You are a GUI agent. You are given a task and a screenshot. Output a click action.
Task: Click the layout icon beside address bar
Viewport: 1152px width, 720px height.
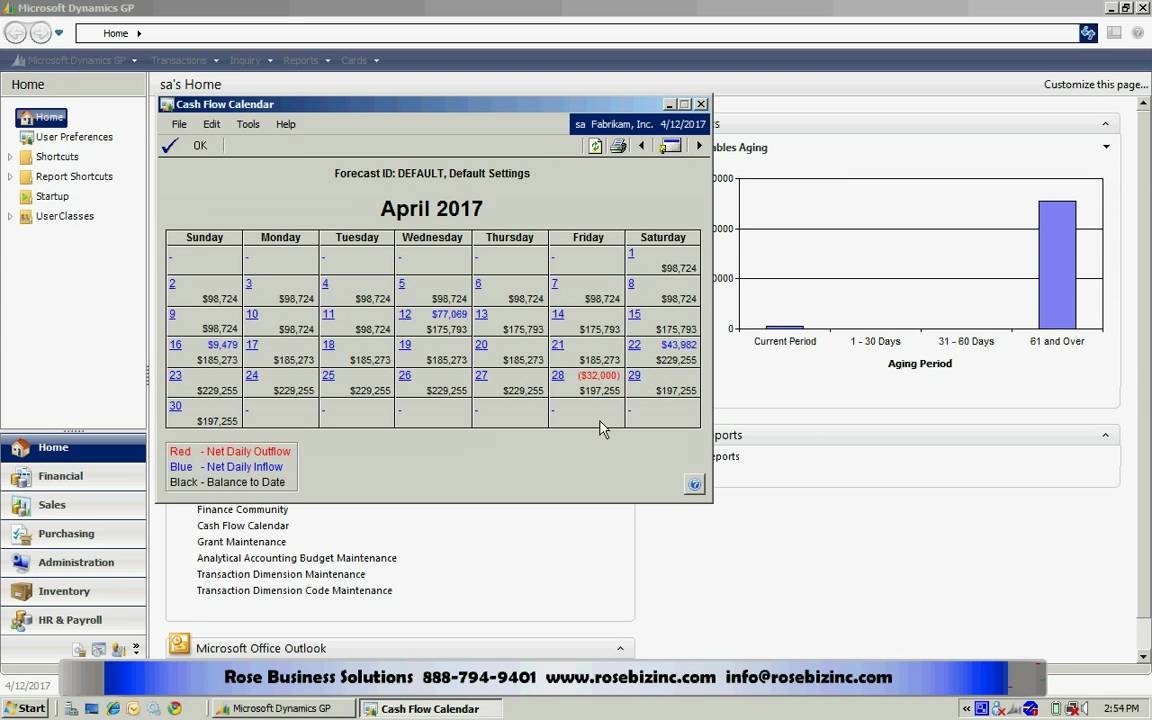click(1115, 32)
